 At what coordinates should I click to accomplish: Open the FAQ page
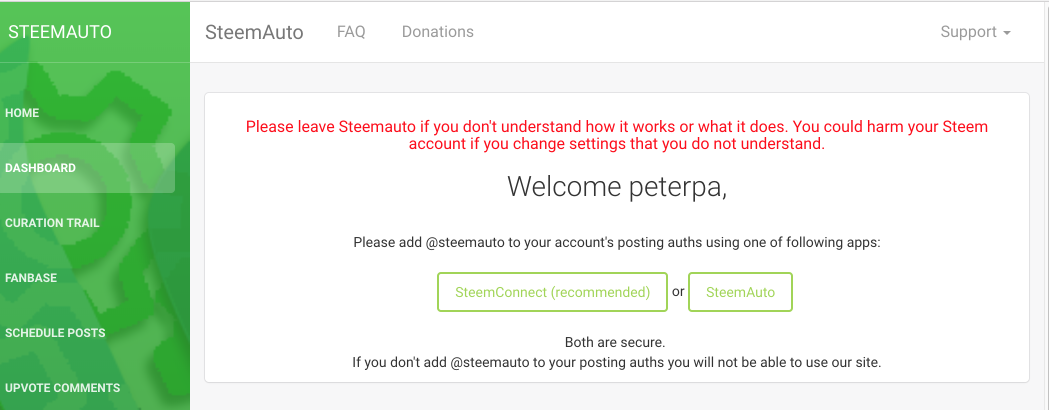coord(351,31)
